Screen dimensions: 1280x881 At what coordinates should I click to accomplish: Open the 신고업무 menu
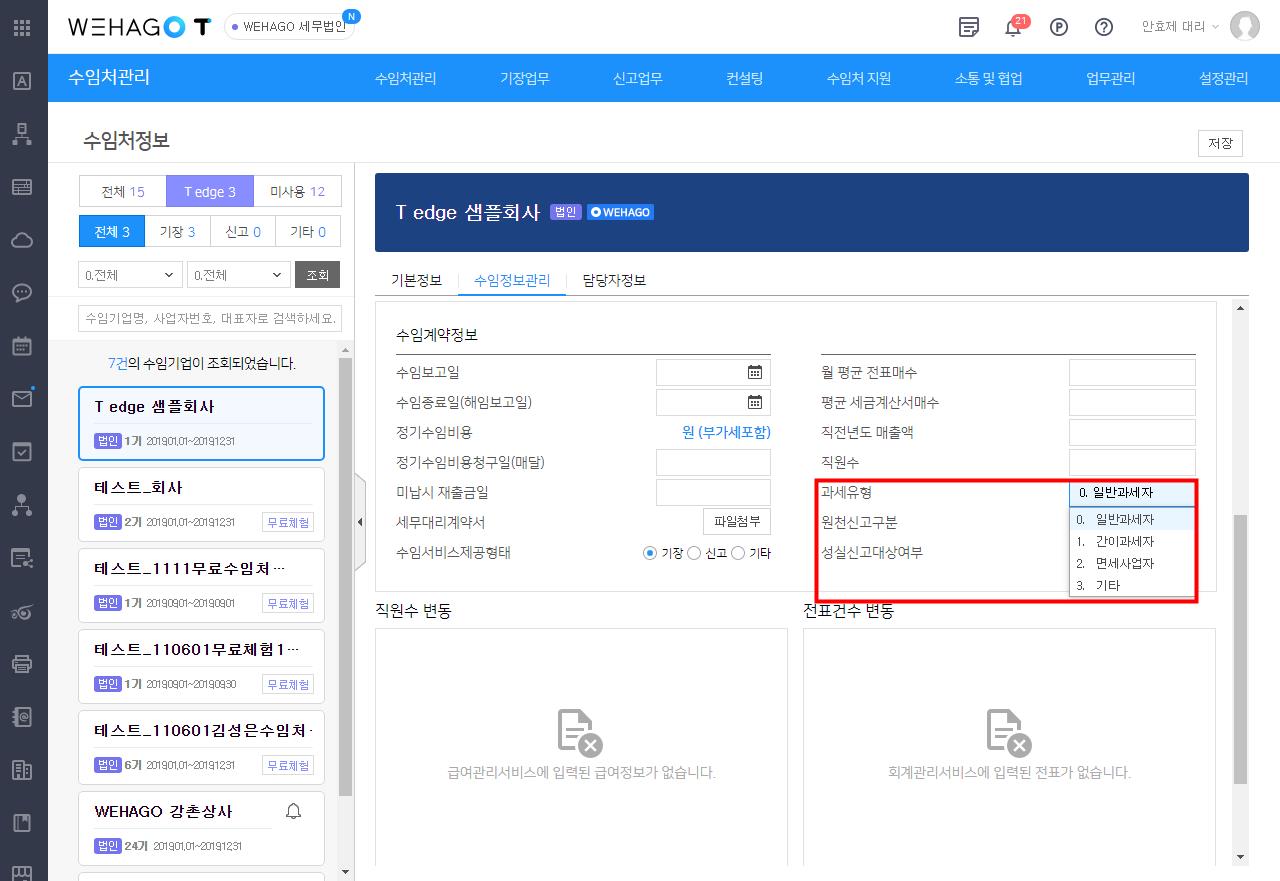click(637, 78)
